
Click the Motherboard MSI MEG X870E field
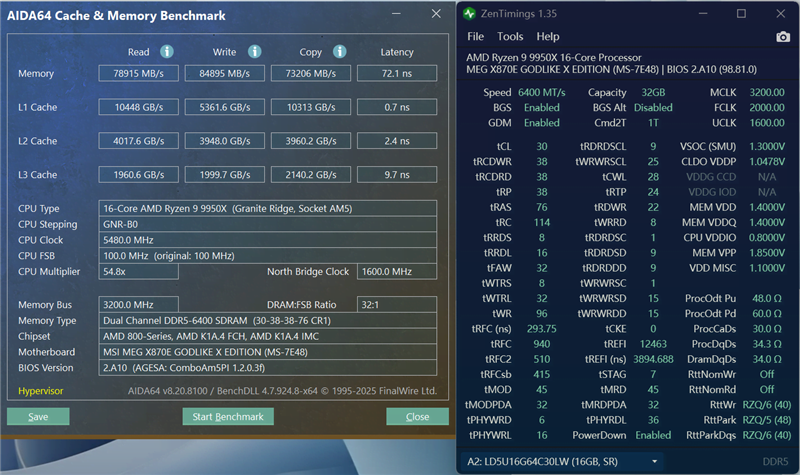click(x=267, y=352)
